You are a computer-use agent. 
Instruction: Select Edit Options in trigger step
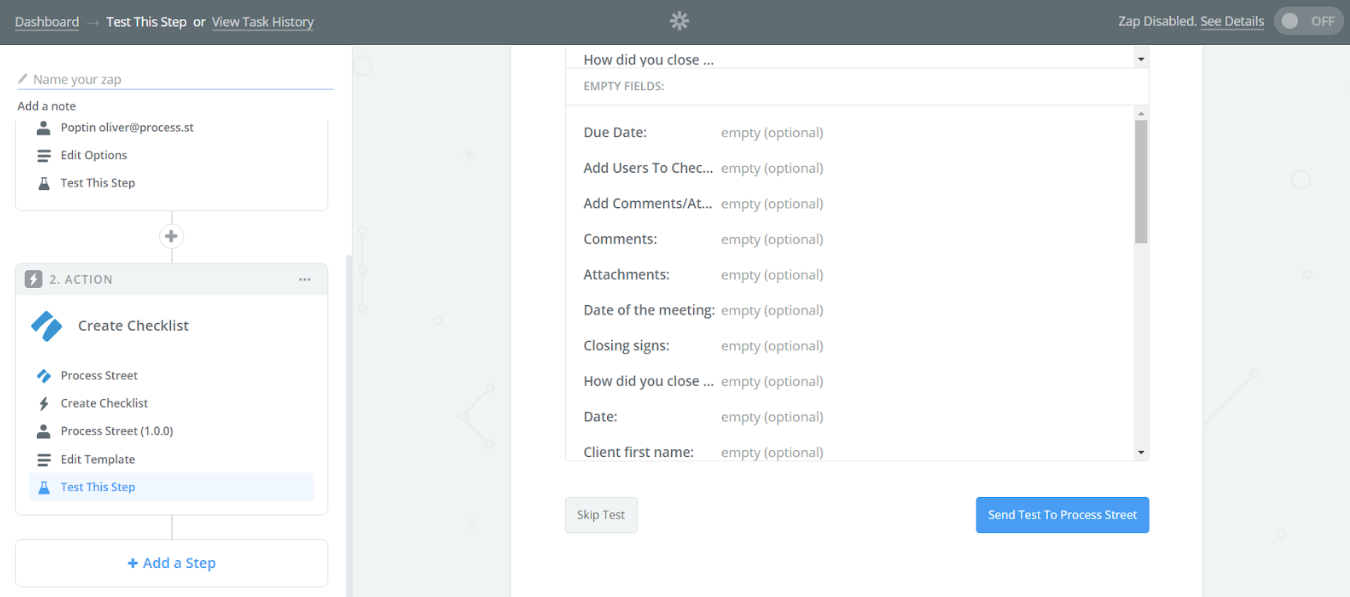point(94,155)
